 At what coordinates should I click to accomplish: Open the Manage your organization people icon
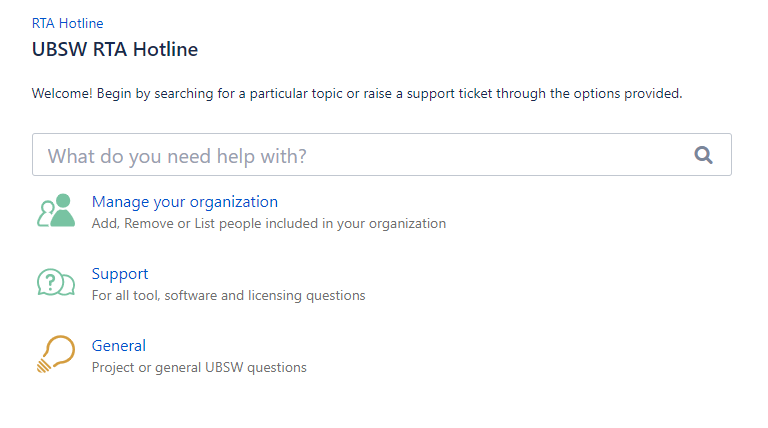click(56, 211)
